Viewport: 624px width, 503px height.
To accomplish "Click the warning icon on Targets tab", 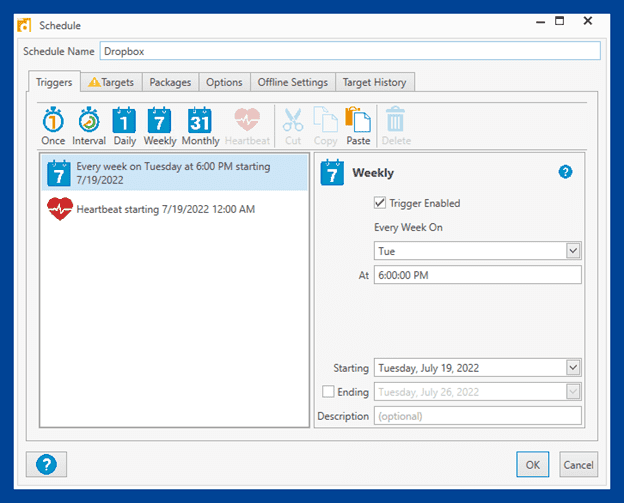I will pos(94,82).
